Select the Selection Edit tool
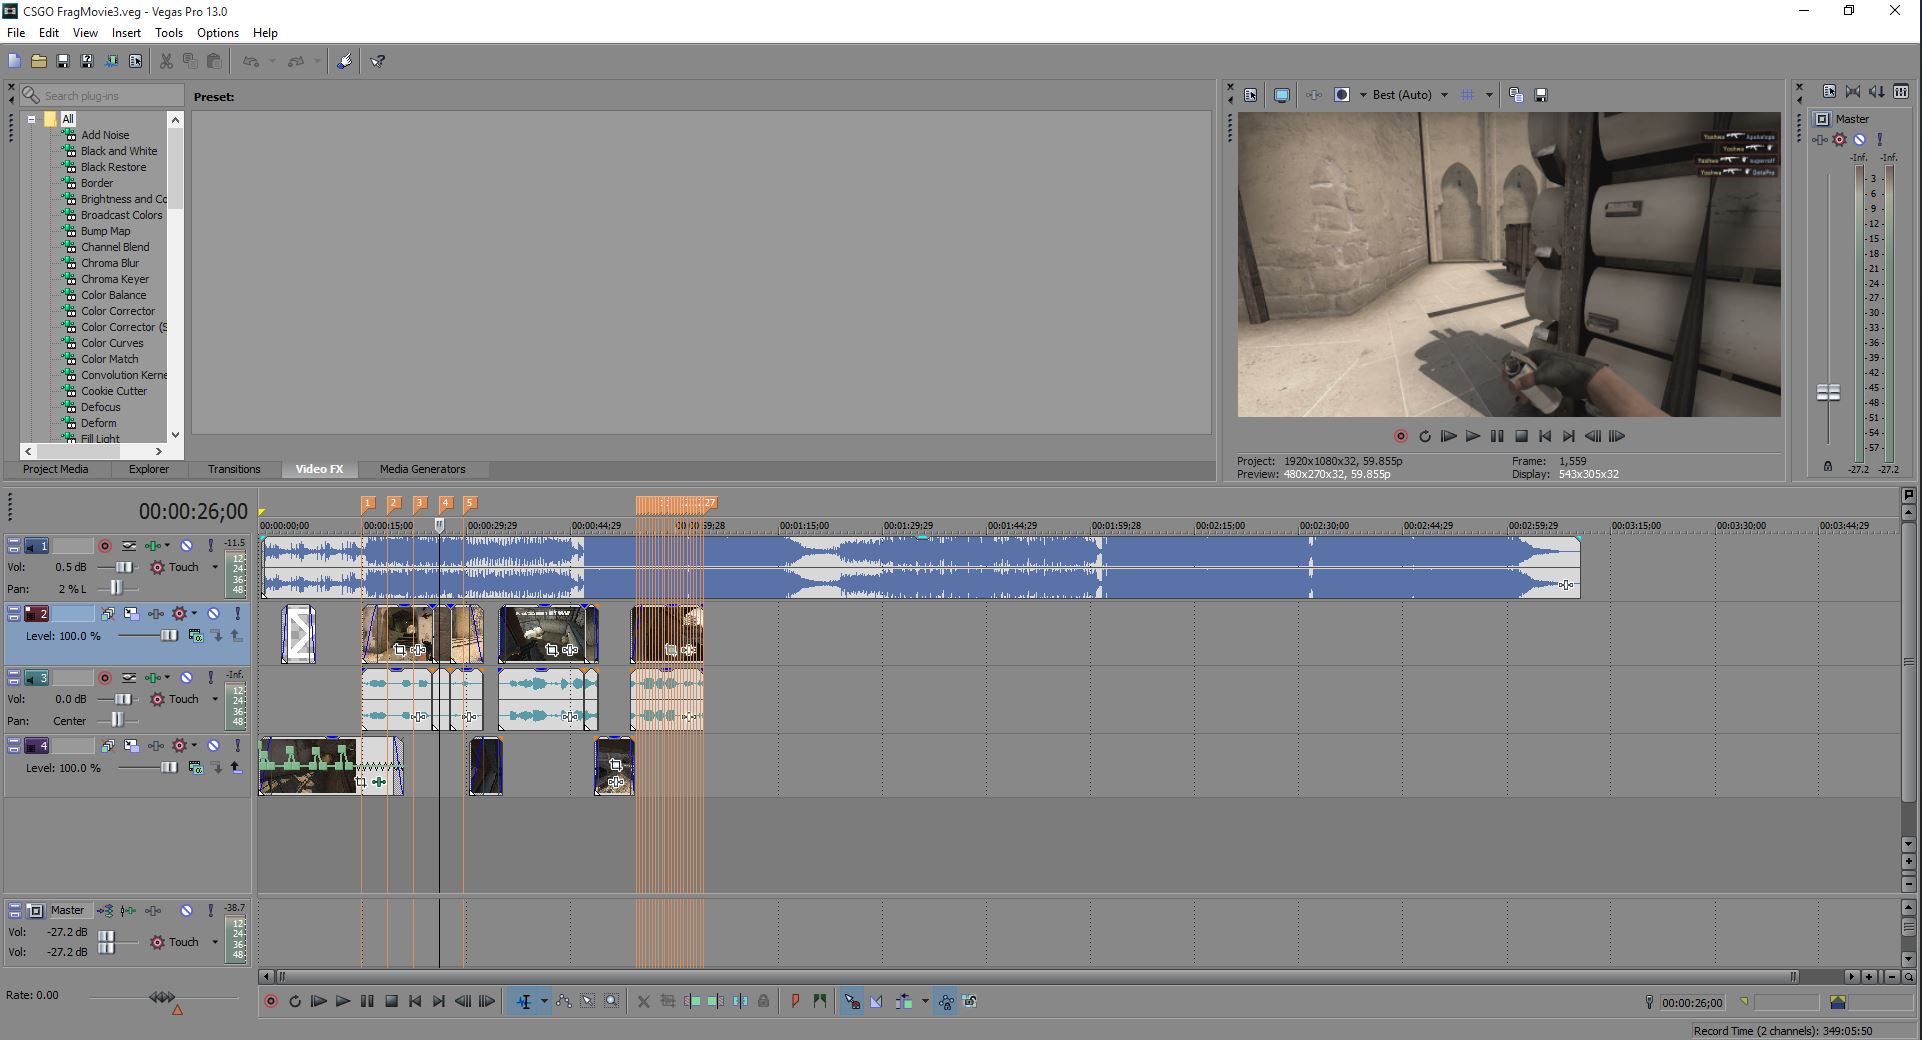The width and height of the screenshot is (1922, 1040). click(x=588, y=1001)
